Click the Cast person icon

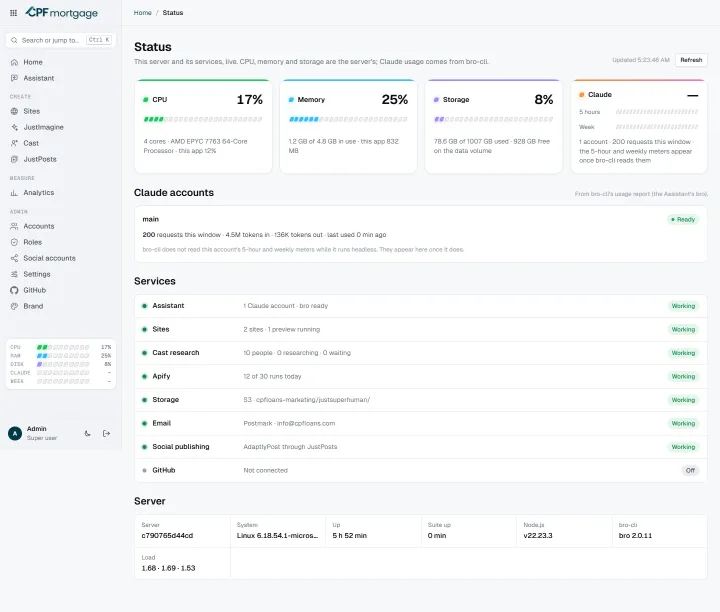click(x=14, y=143)
